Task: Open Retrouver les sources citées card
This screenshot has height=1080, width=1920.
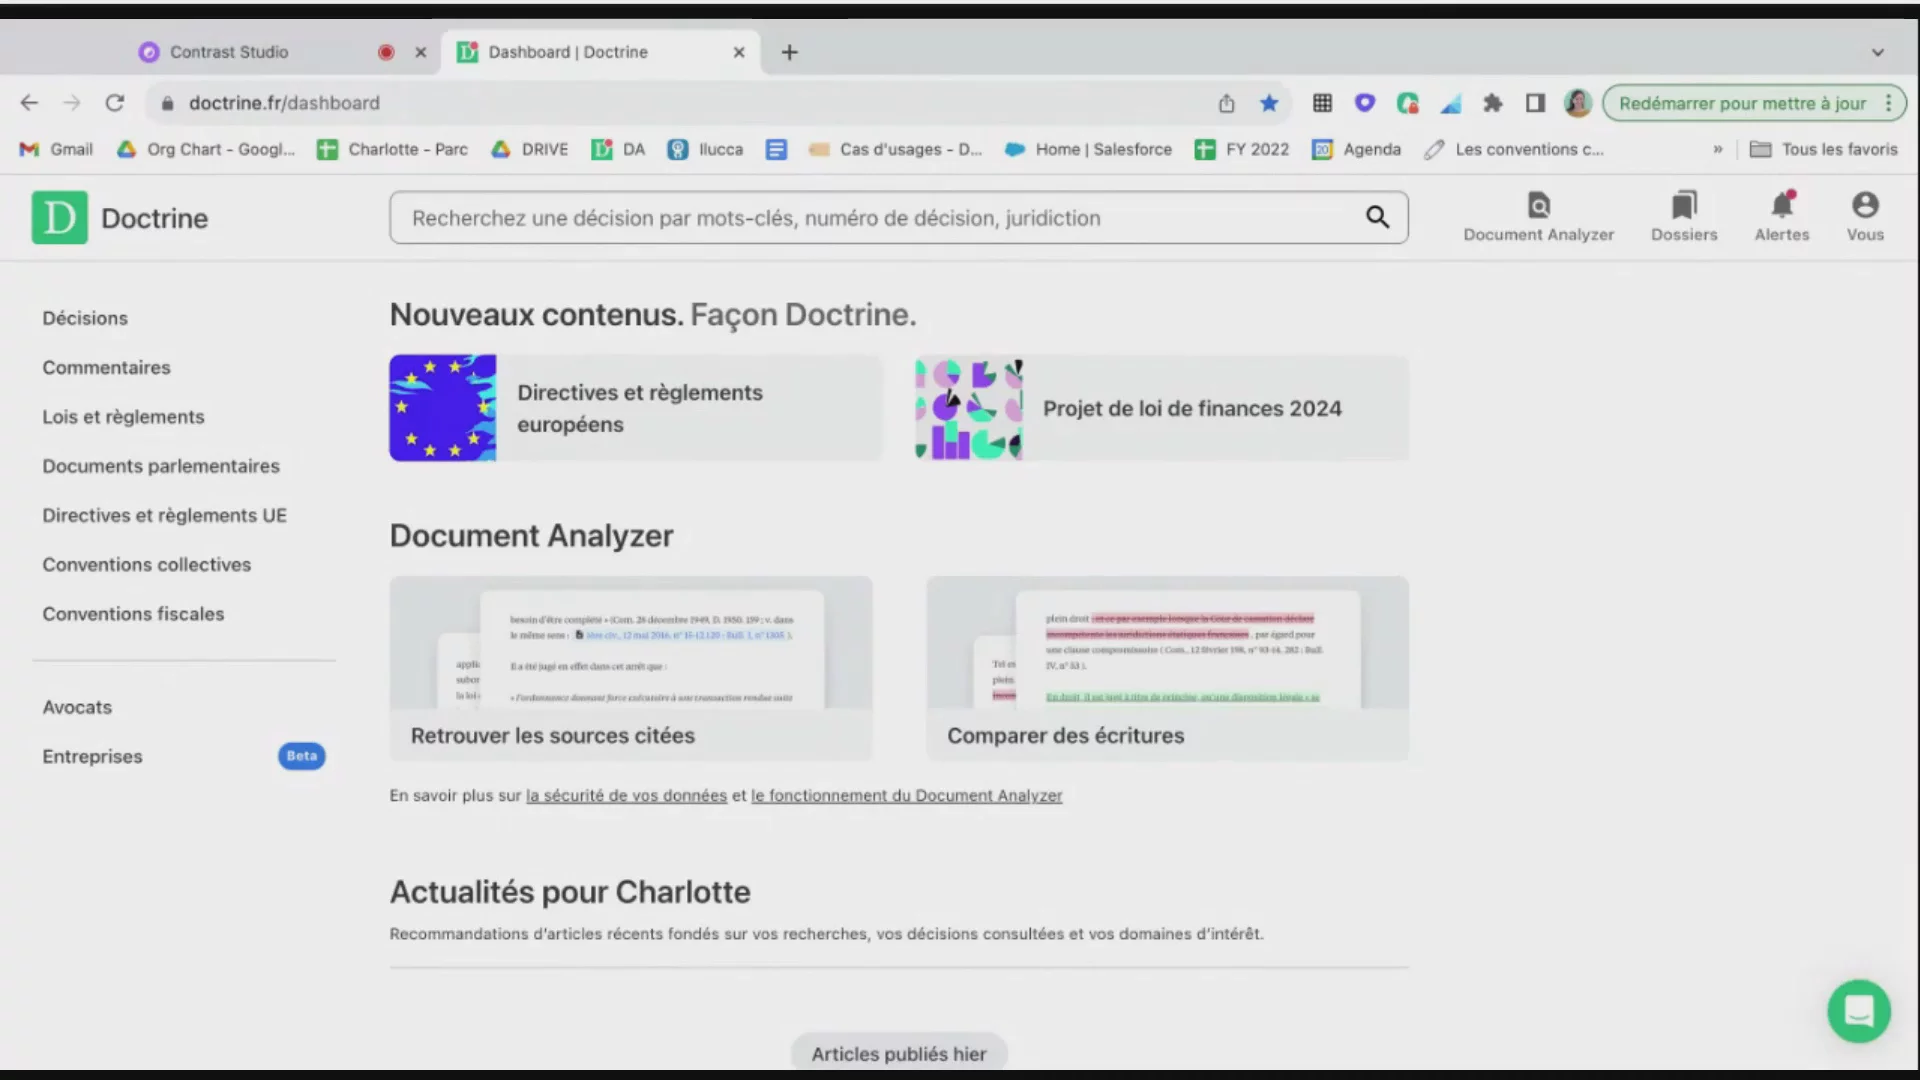Action: coord(631,668)
